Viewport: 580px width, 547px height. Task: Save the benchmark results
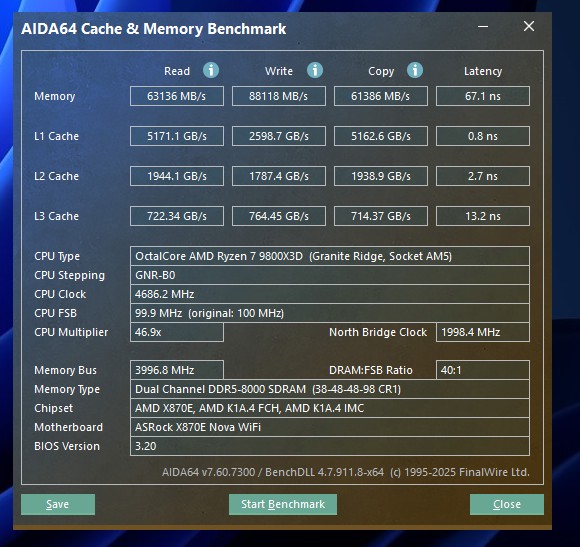(x=58, y=504)
